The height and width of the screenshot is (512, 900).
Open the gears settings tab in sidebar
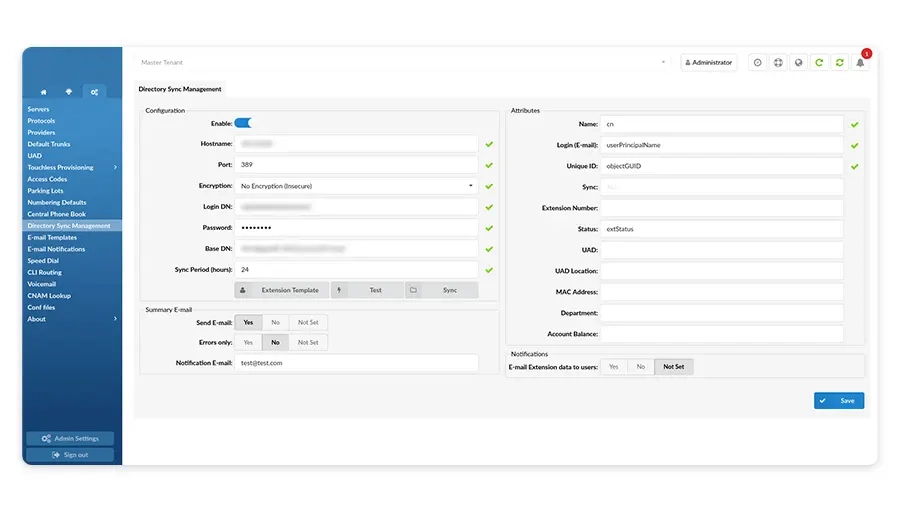click(x=94, y=92)
